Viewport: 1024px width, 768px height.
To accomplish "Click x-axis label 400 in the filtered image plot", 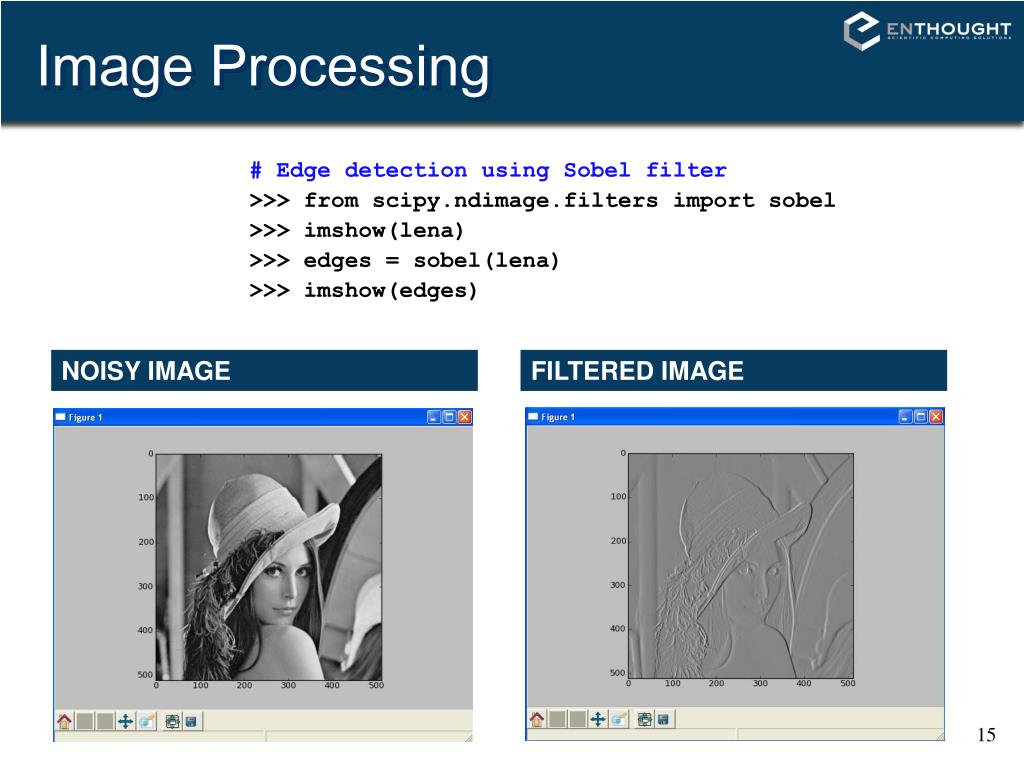I will click(x=804, y=683).
